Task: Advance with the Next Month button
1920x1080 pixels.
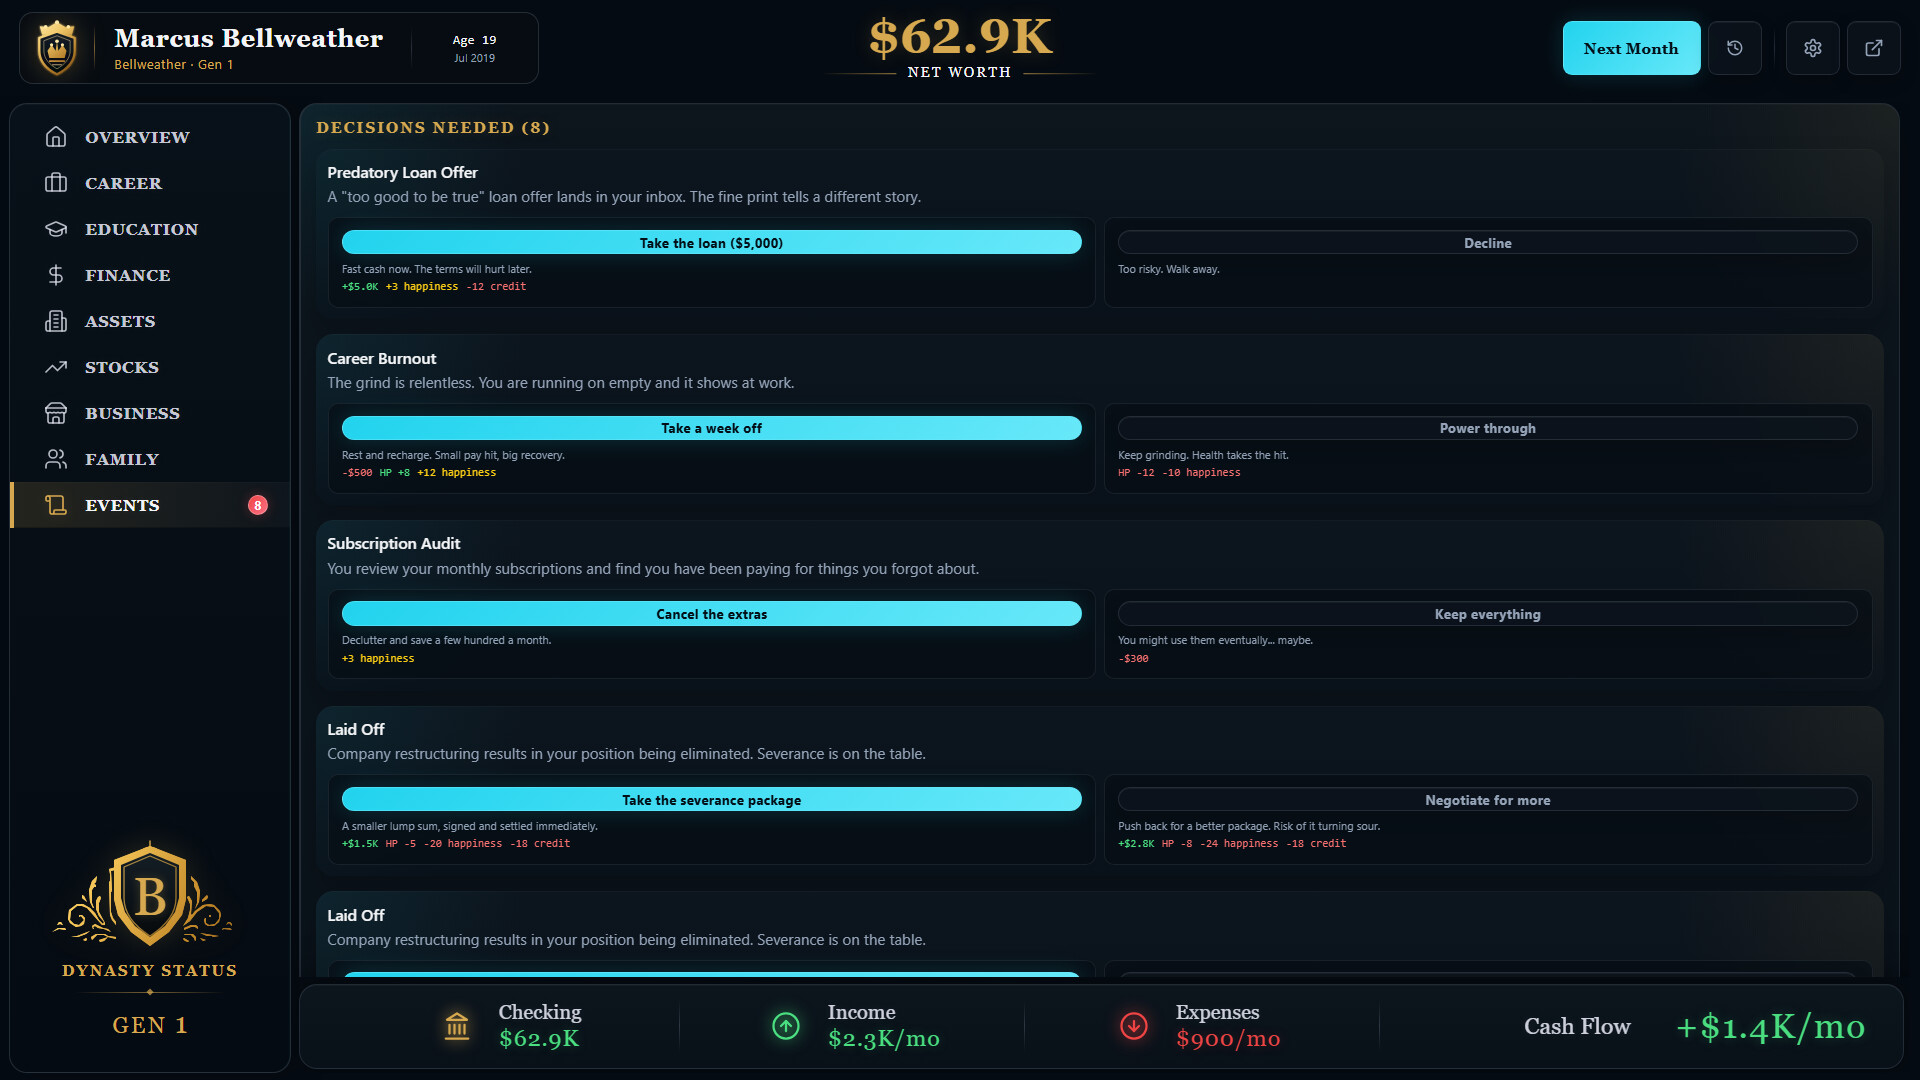Action: pos(1631,48)
